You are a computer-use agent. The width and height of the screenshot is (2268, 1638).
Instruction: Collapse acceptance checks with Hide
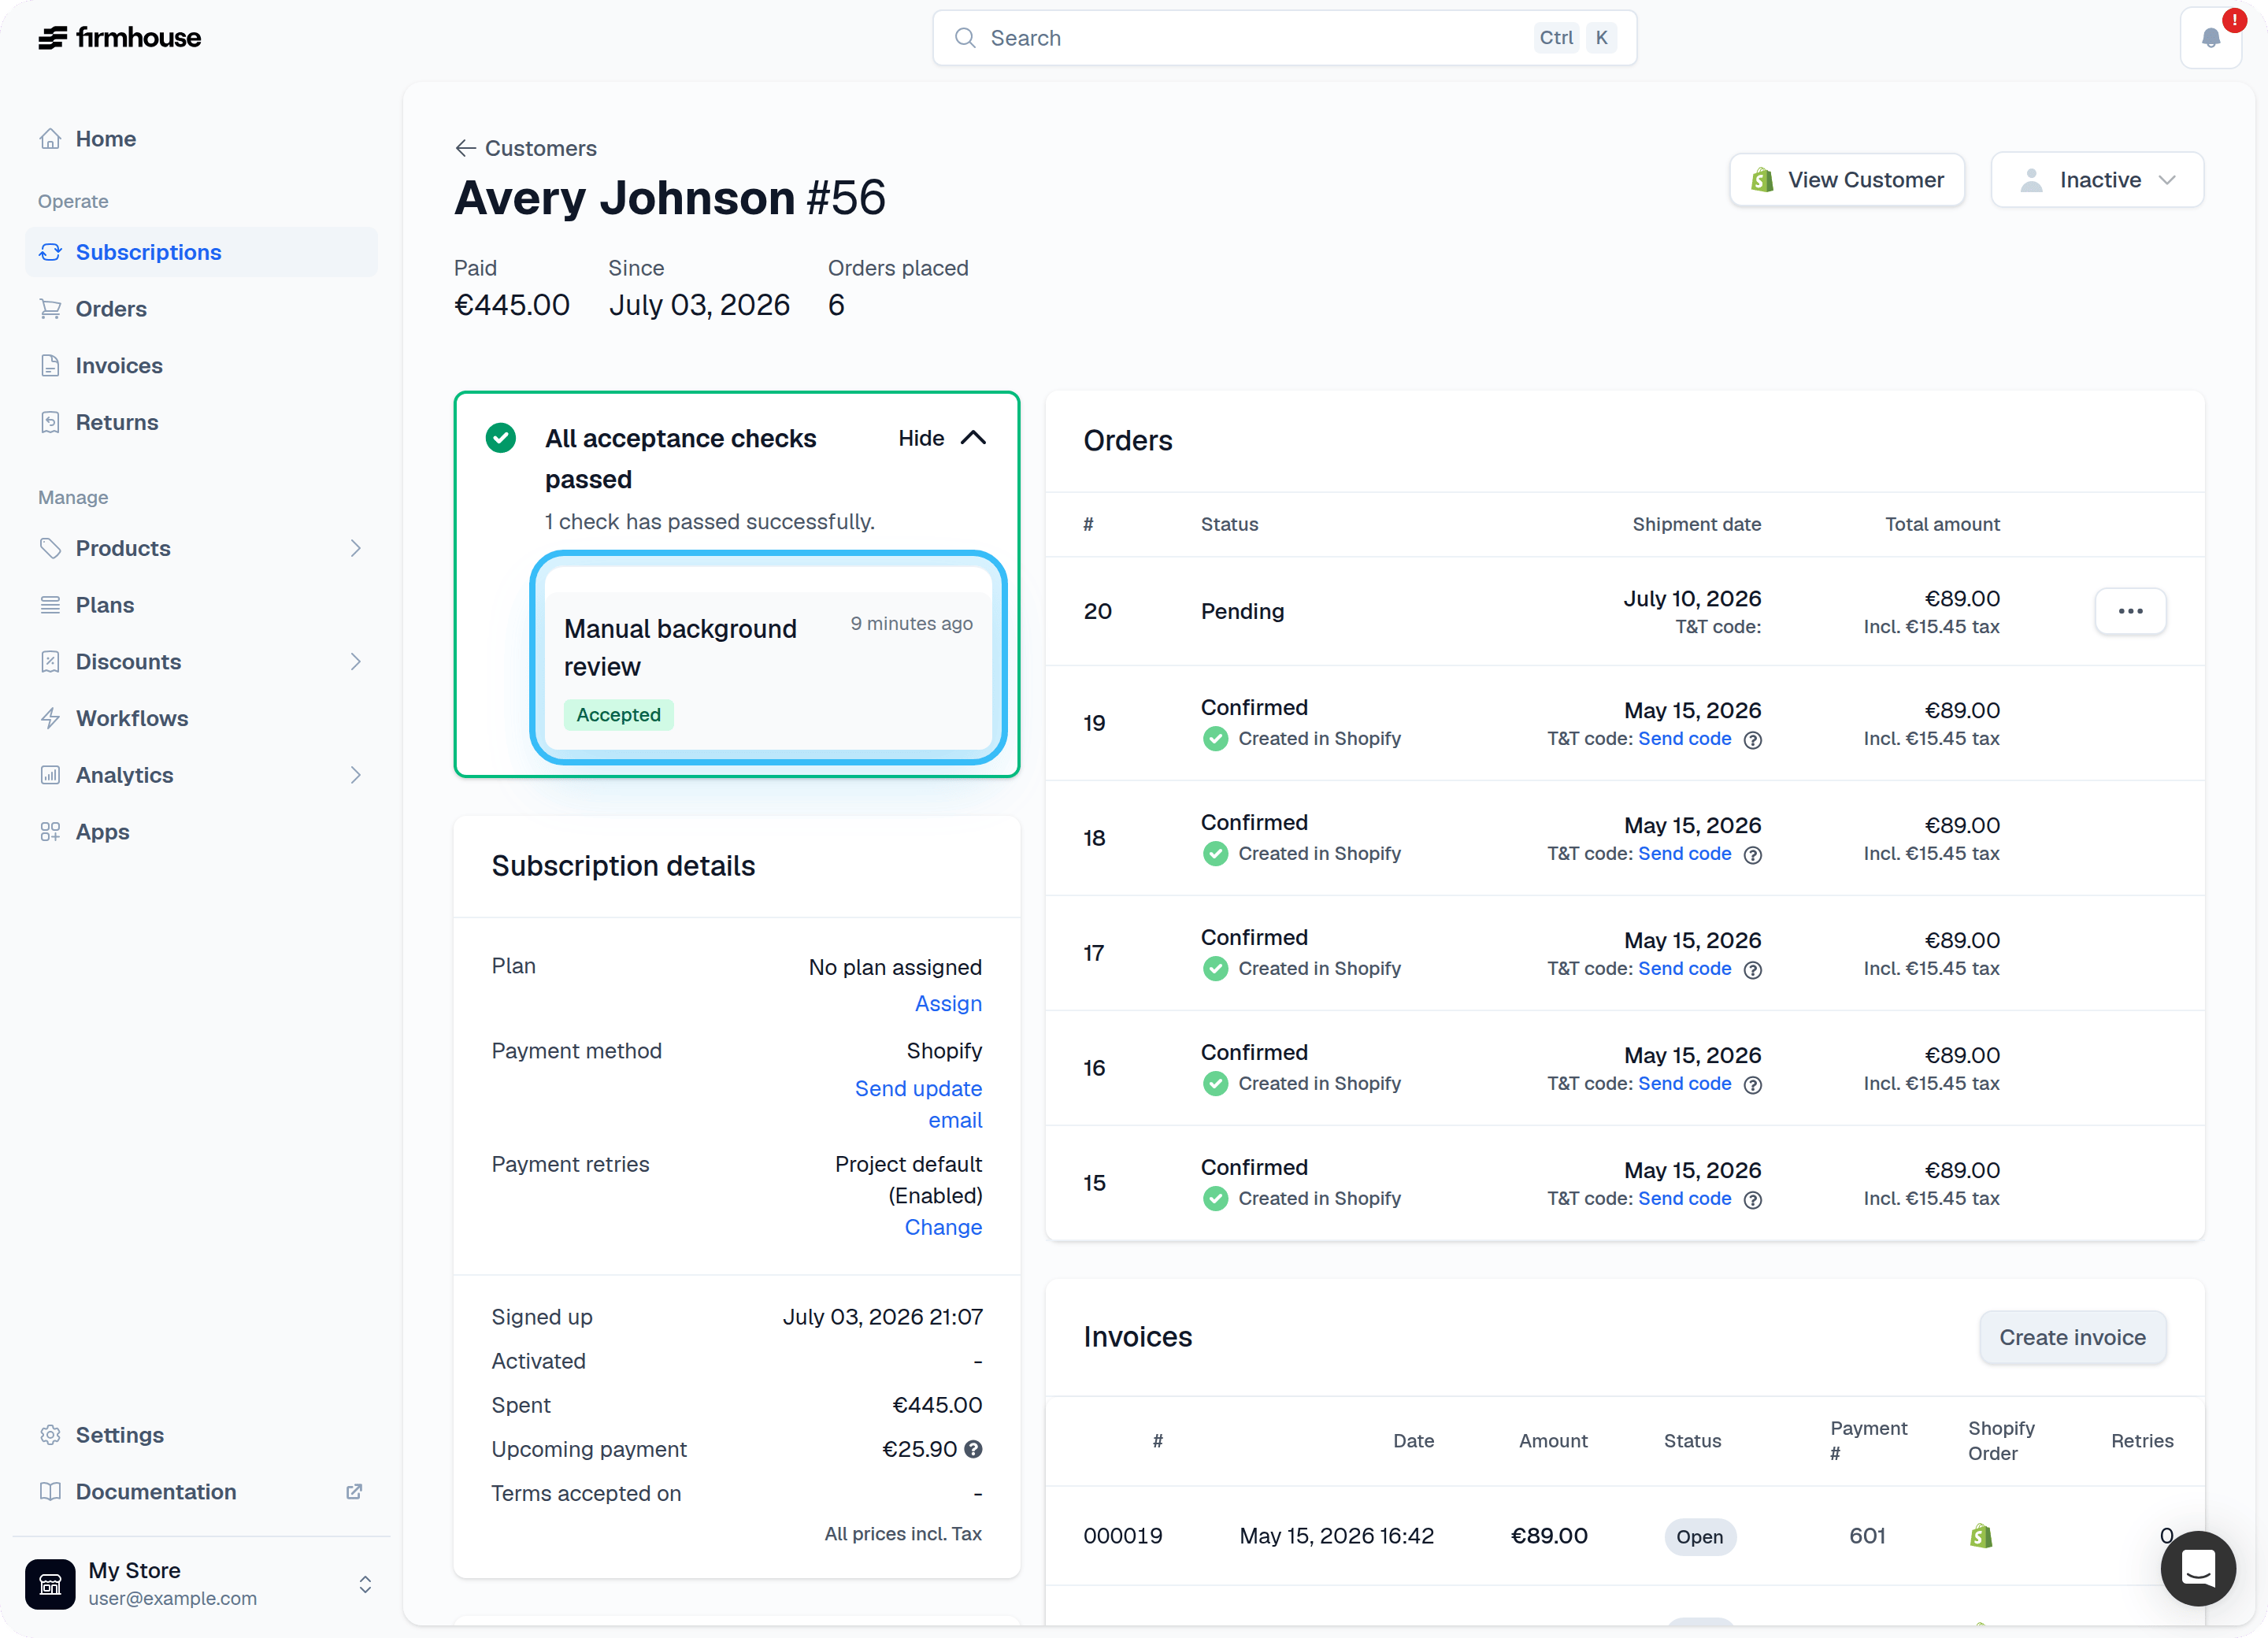[942, 438]
